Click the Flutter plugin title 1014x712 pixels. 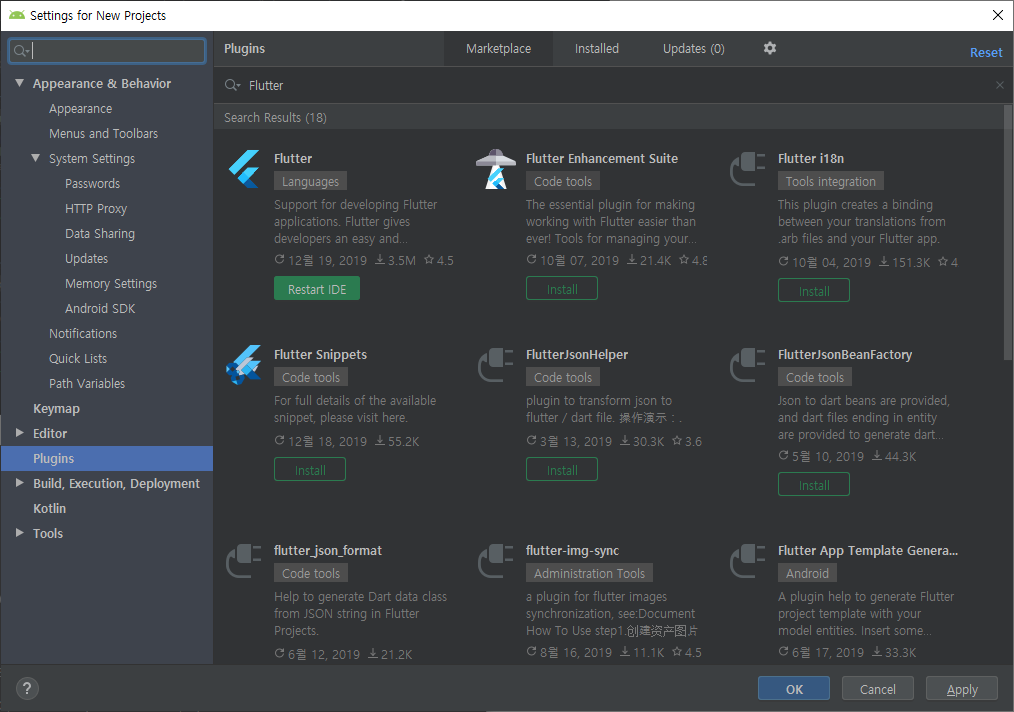pos(292,158)
